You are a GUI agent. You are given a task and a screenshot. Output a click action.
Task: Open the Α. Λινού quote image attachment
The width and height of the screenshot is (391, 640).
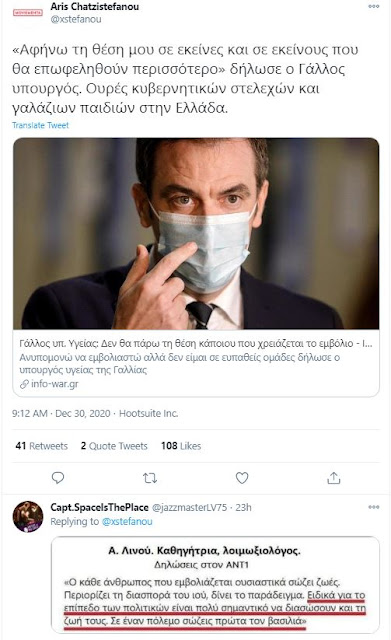pyautogui.click(x=215, y=584)
